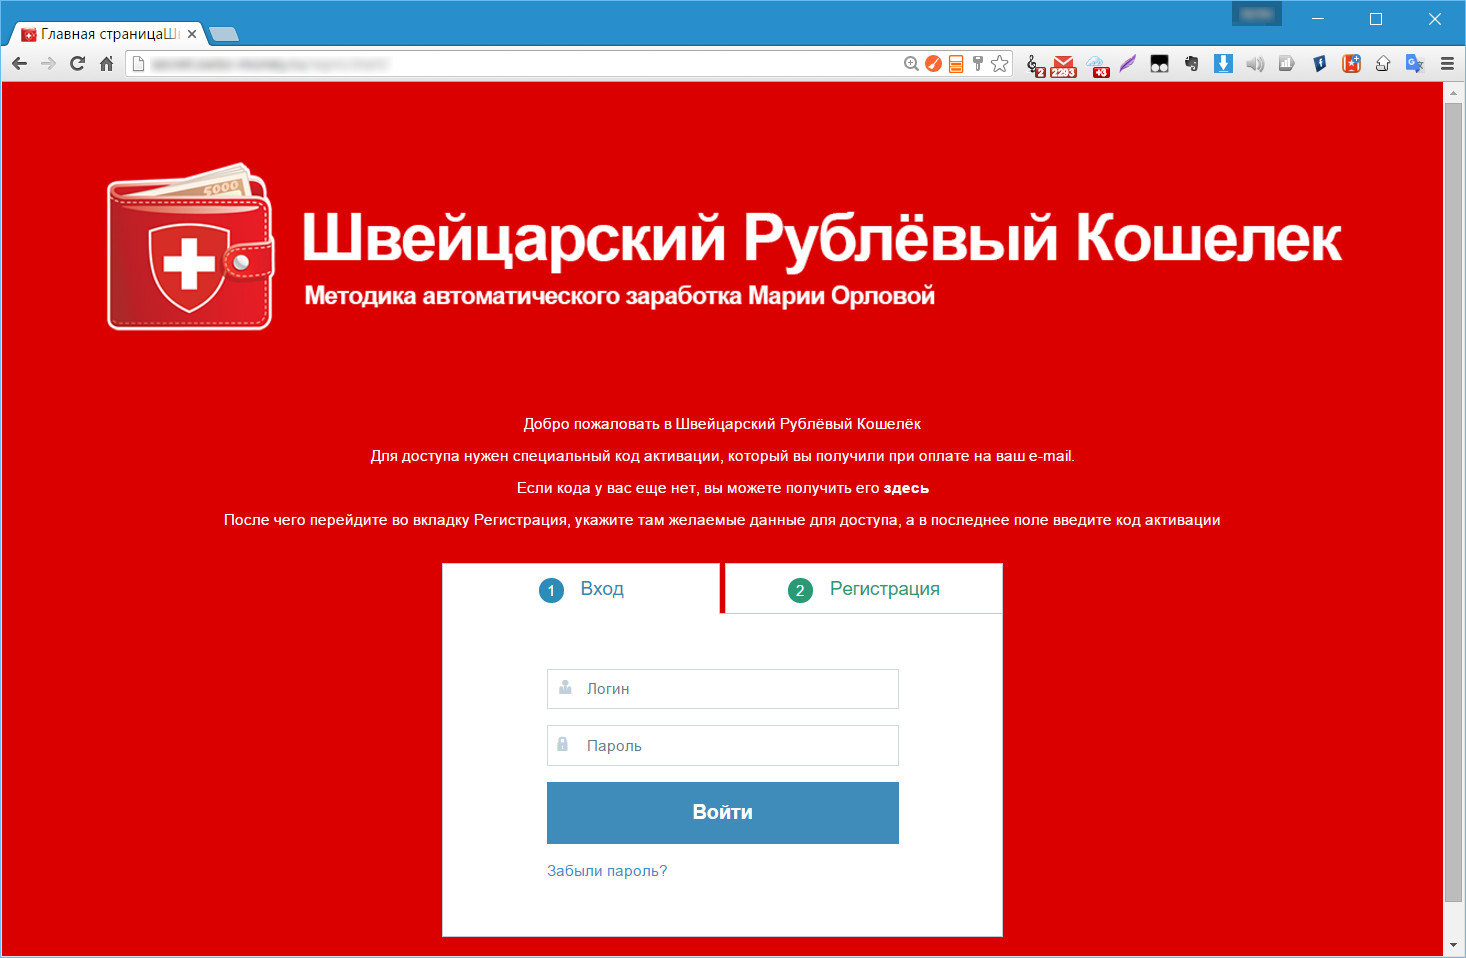1466x958 pixels.
Task: Click the здесь link to get code
Action: [x=906, y=488]
